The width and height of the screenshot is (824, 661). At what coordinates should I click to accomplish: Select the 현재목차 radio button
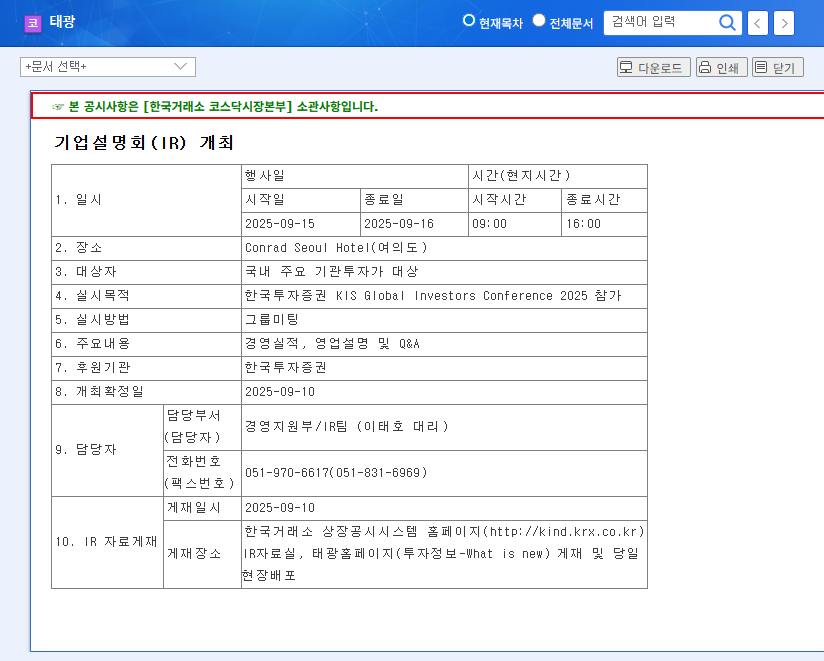coord(467,20)
